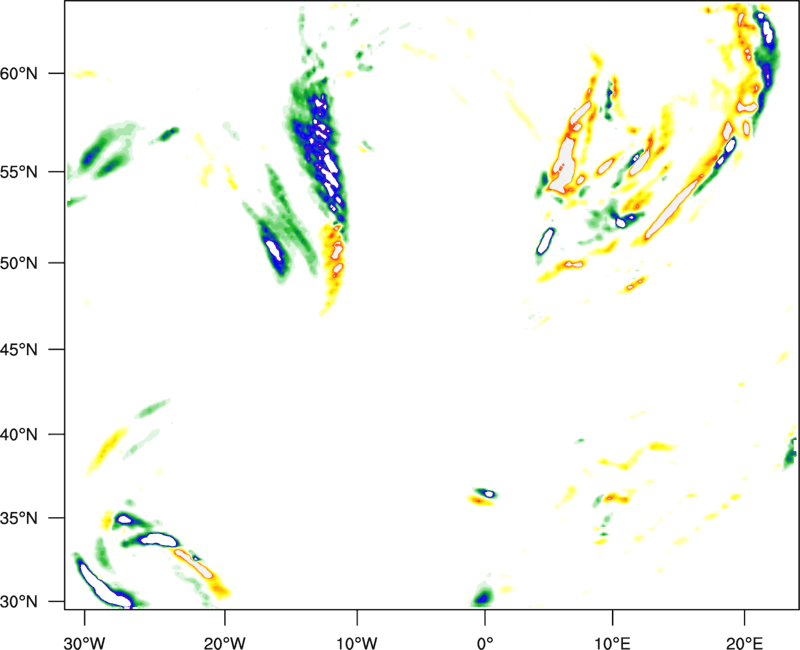
Task: Click the 20°W longitude label
Action: pyautogui.click(x=225, y=643)
